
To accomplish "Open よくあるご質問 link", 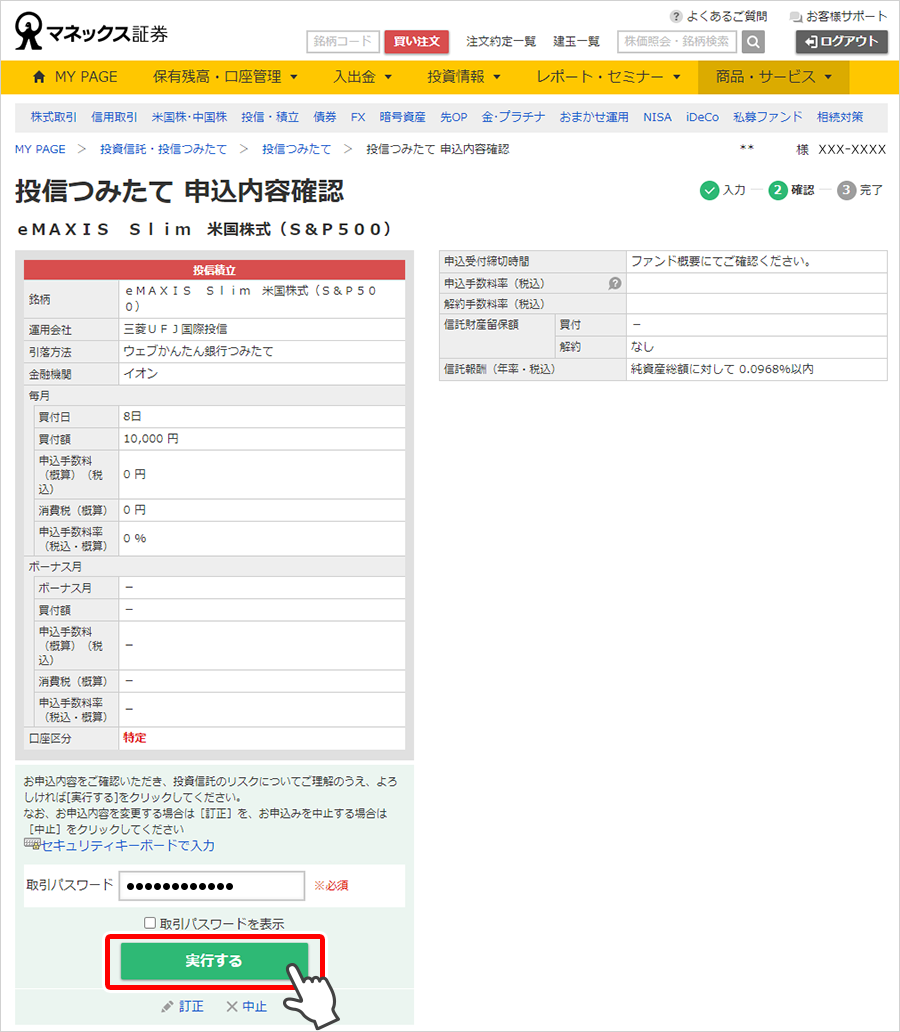I will pos(727,16).
